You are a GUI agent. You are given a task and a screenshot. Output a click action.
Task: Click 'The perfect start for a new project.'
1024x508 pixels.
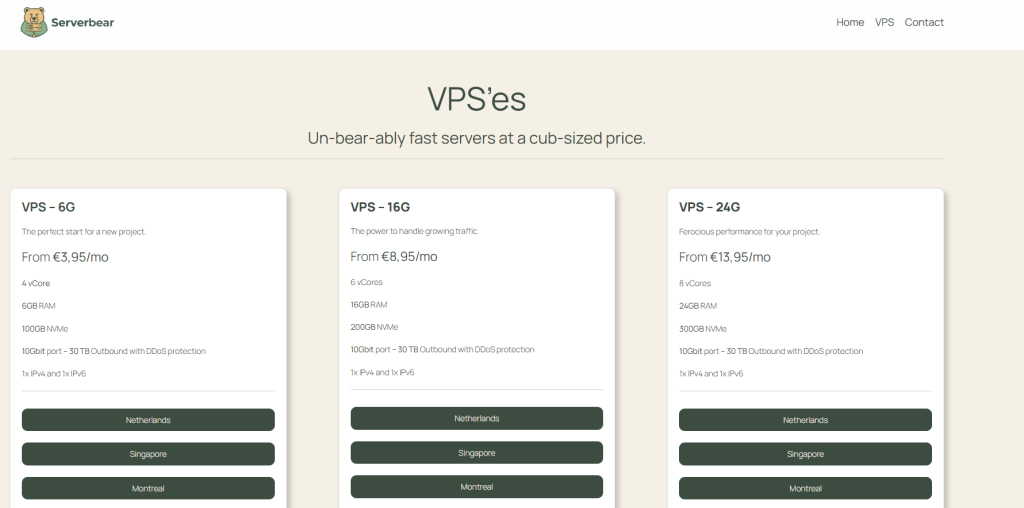coord(84,232)
